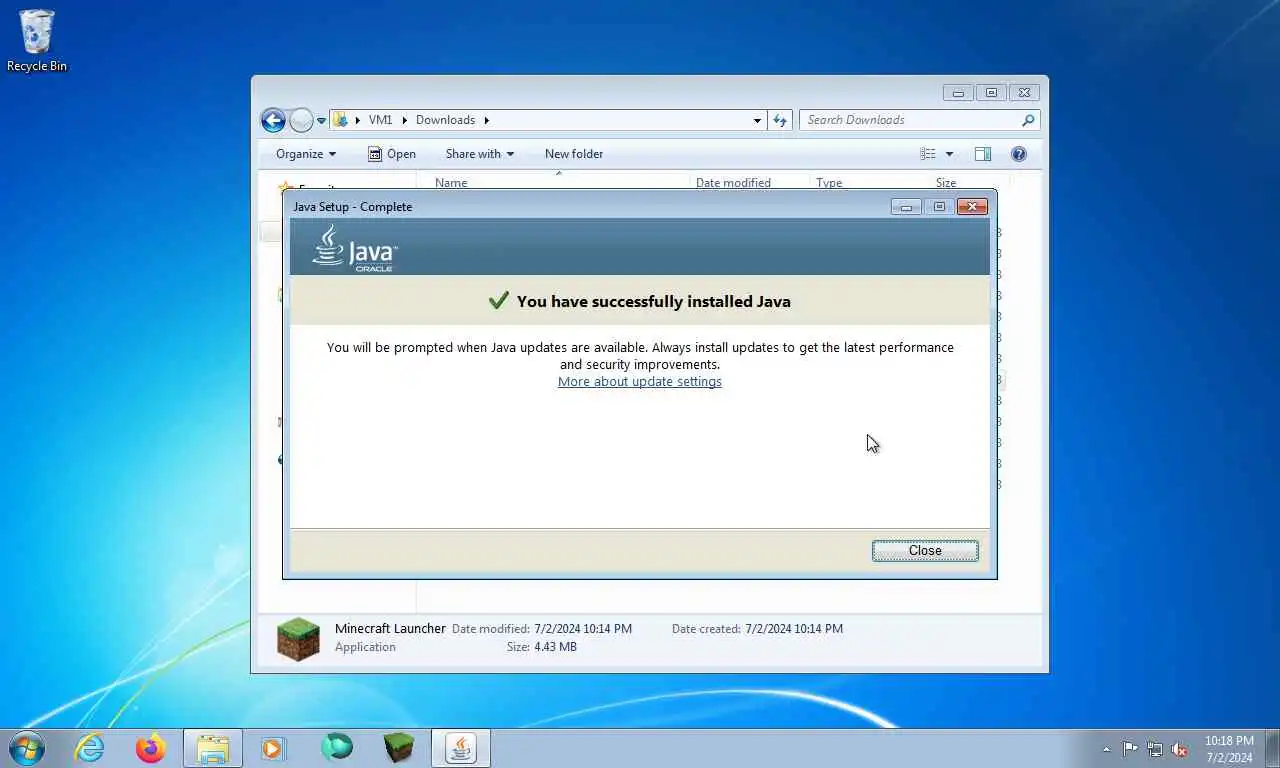The width and height of the screenshot is (1280, 768).
Task: Click the Minecraft Launcher icon in details pane
Action: coord(298,638)
